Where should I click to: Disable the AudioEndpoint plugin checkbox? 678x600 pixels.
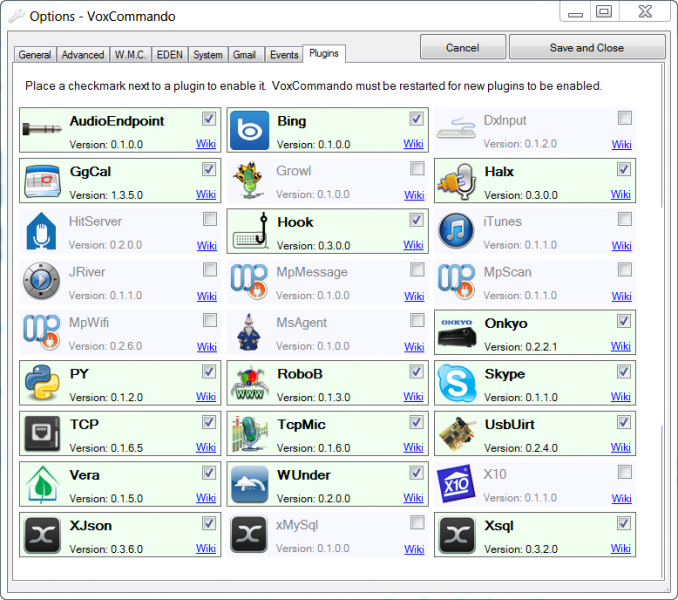tap(209, 118)
